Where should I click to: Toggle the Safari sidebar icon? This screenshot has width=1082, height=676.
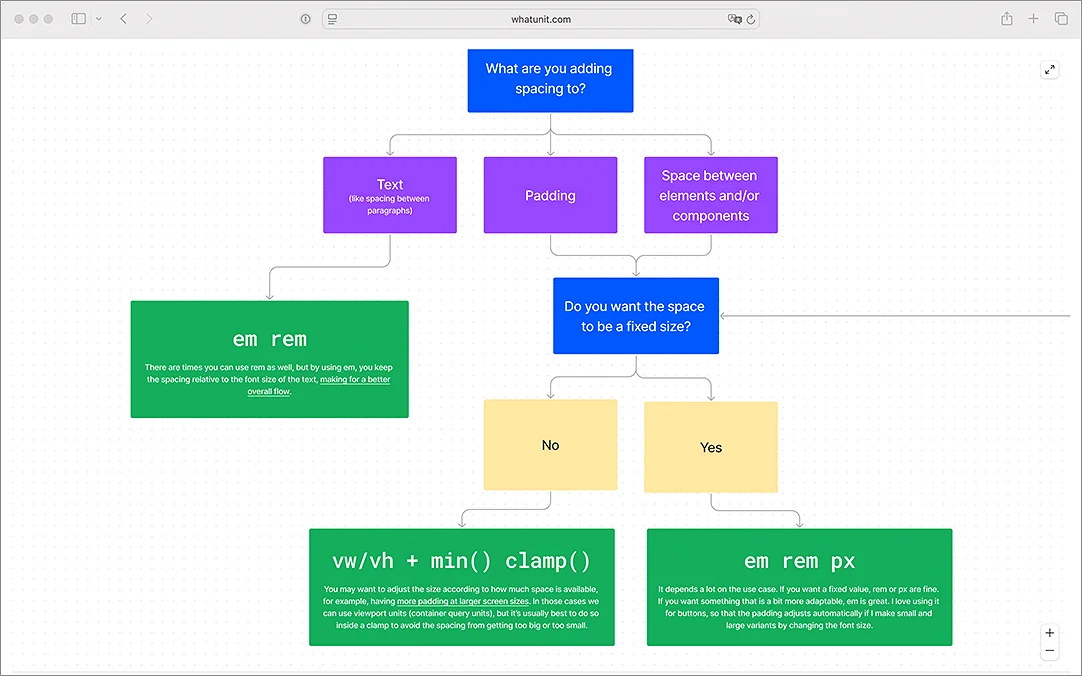(79, 19)
